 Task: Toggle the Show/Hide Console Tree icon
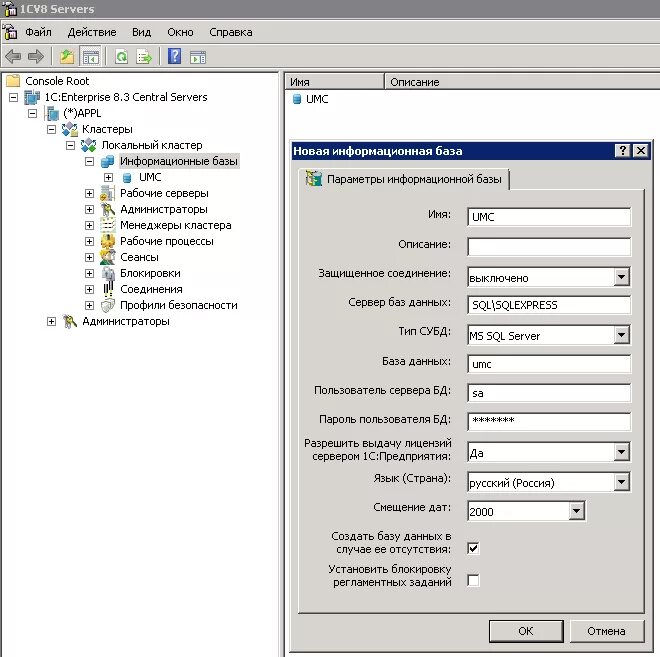90,57
